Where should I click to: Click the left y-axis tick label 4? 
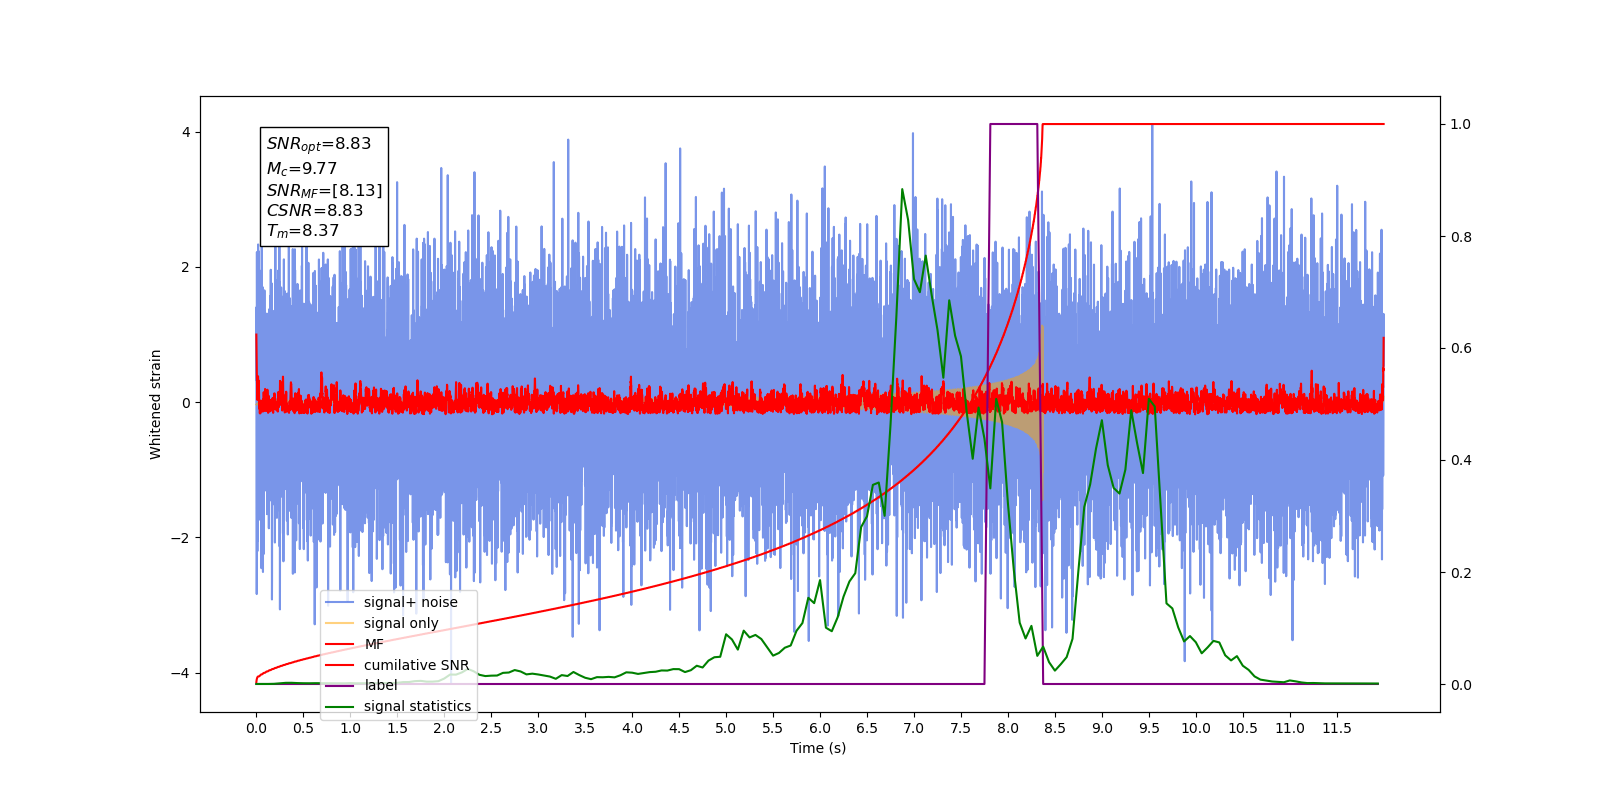[x=186, y=132]
